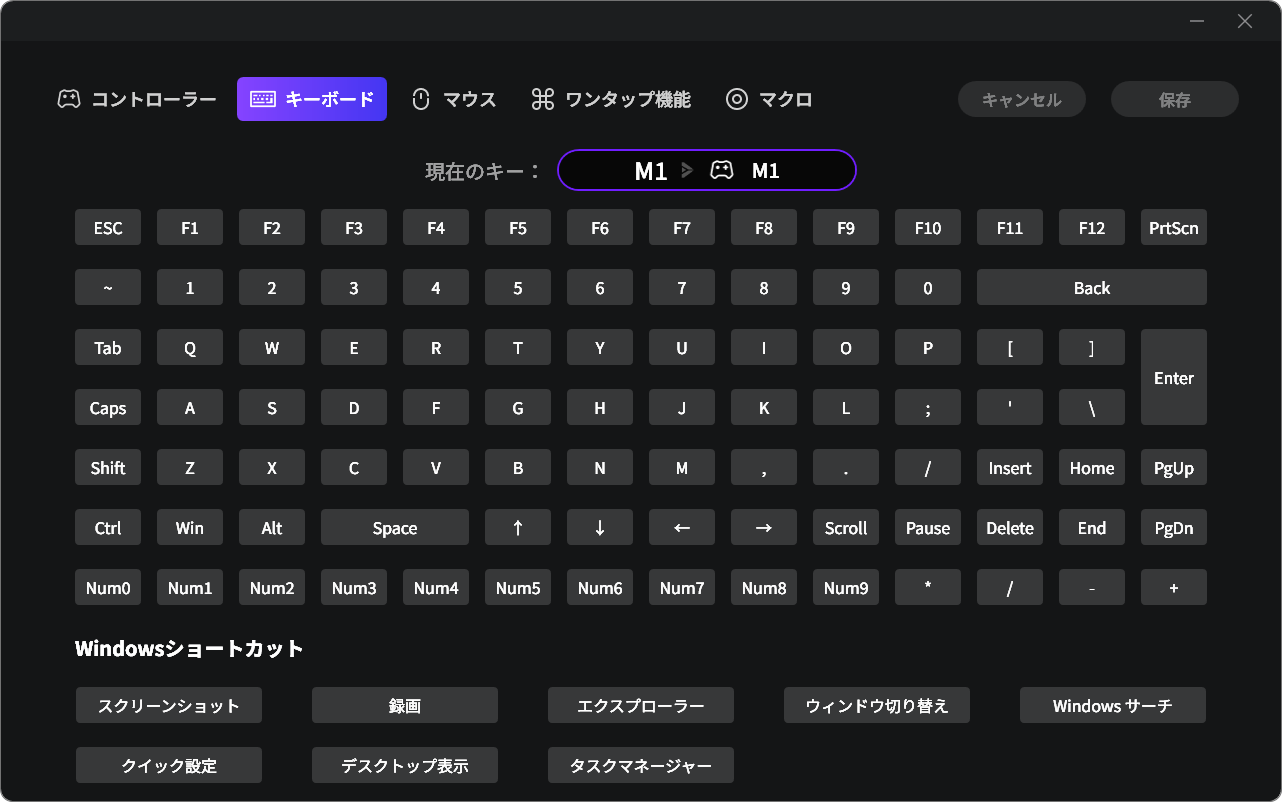Viewport: 1282px width, 802px height.
Task: Select the PrtScn key
Action: tap(1174, 228)
